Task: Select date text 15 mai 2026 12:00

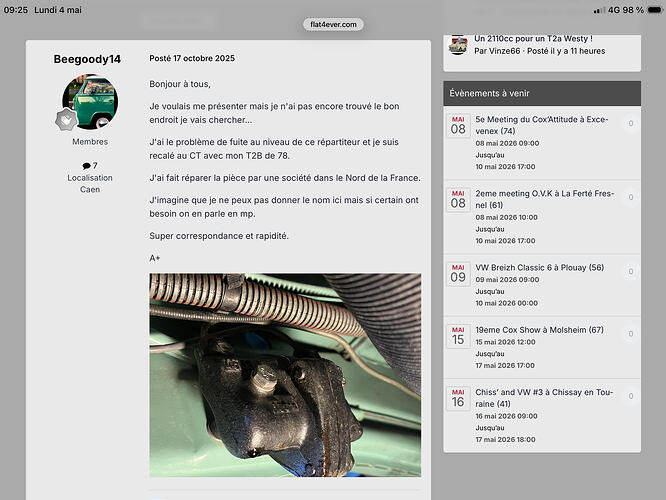Action: 505,342
